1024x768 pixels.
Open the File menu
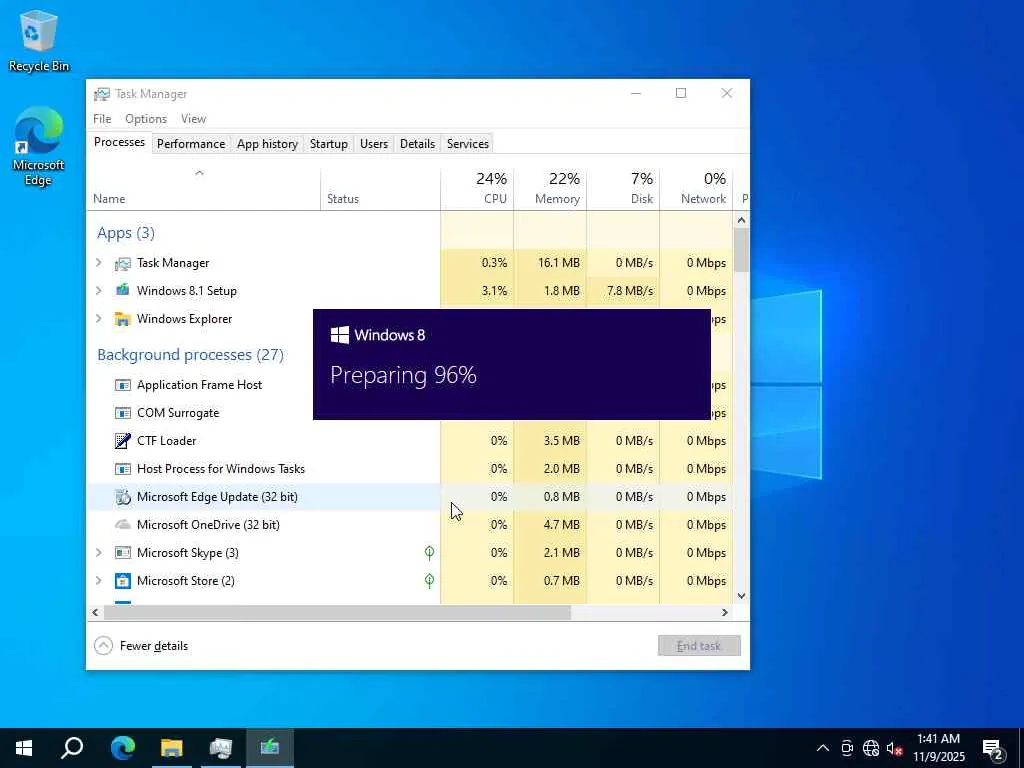(x=102, y=119)
